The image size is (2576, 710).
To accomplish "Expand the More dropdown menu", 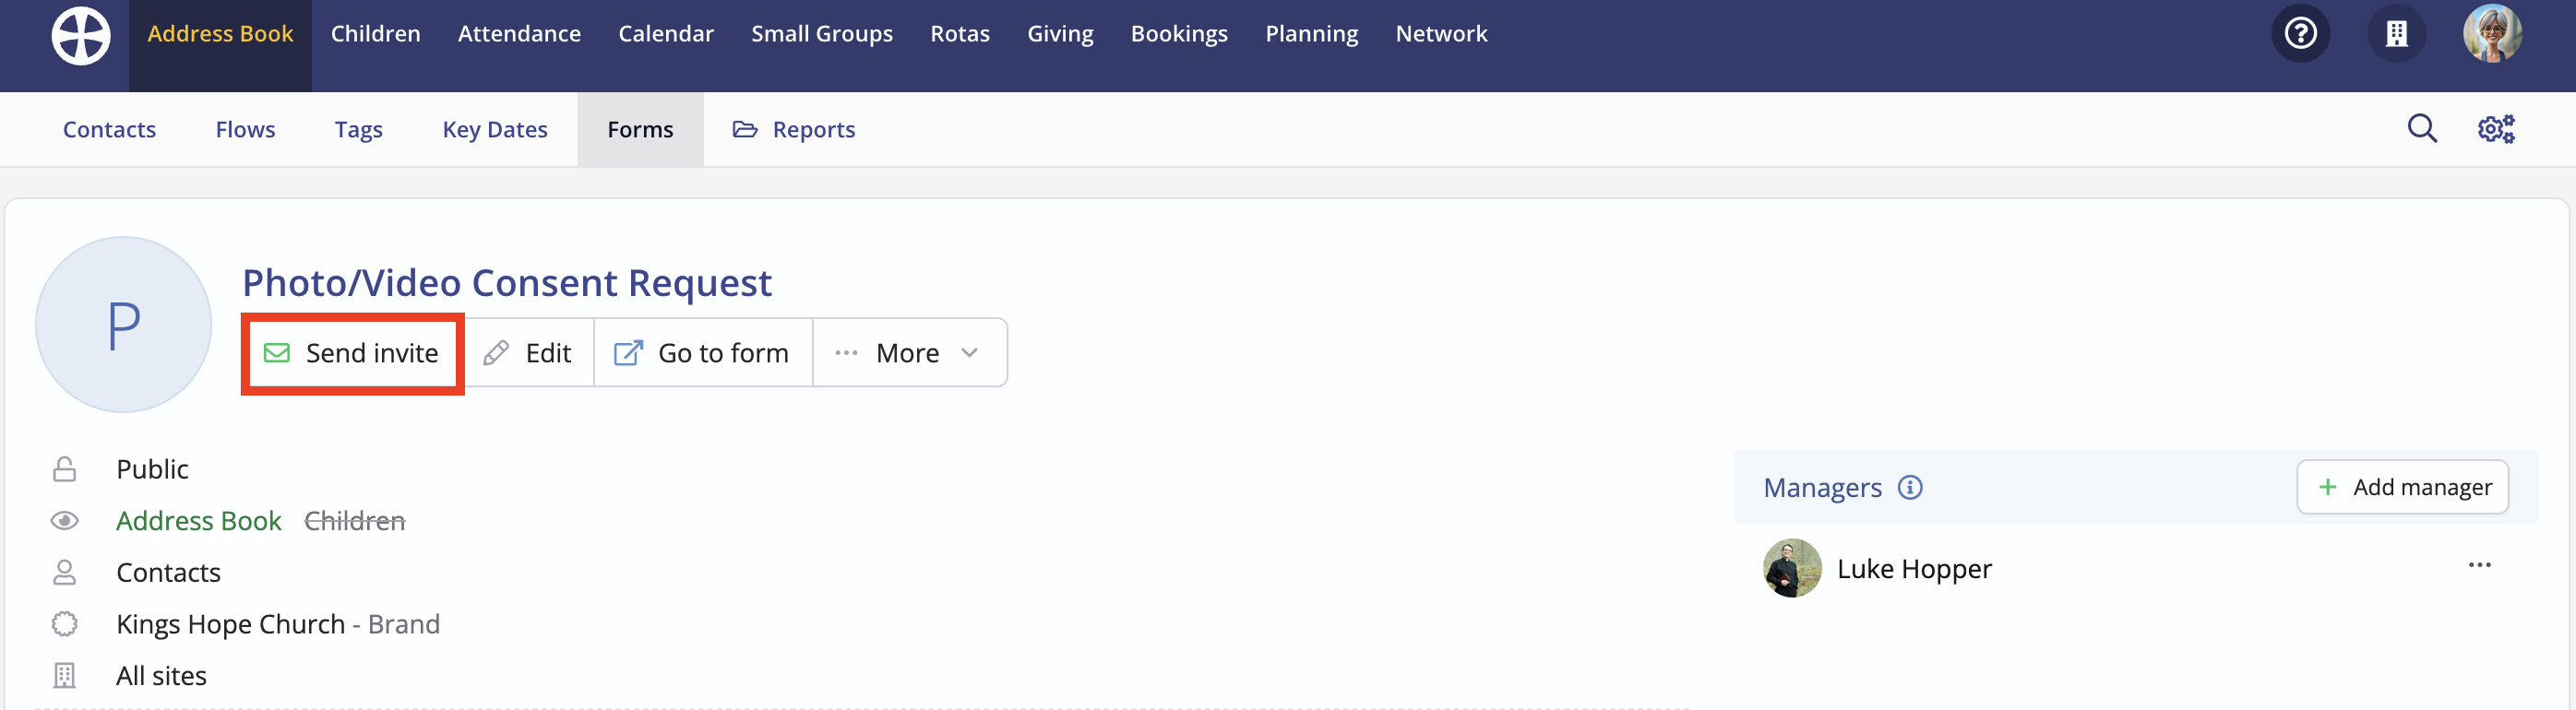I will click(909, 353).
